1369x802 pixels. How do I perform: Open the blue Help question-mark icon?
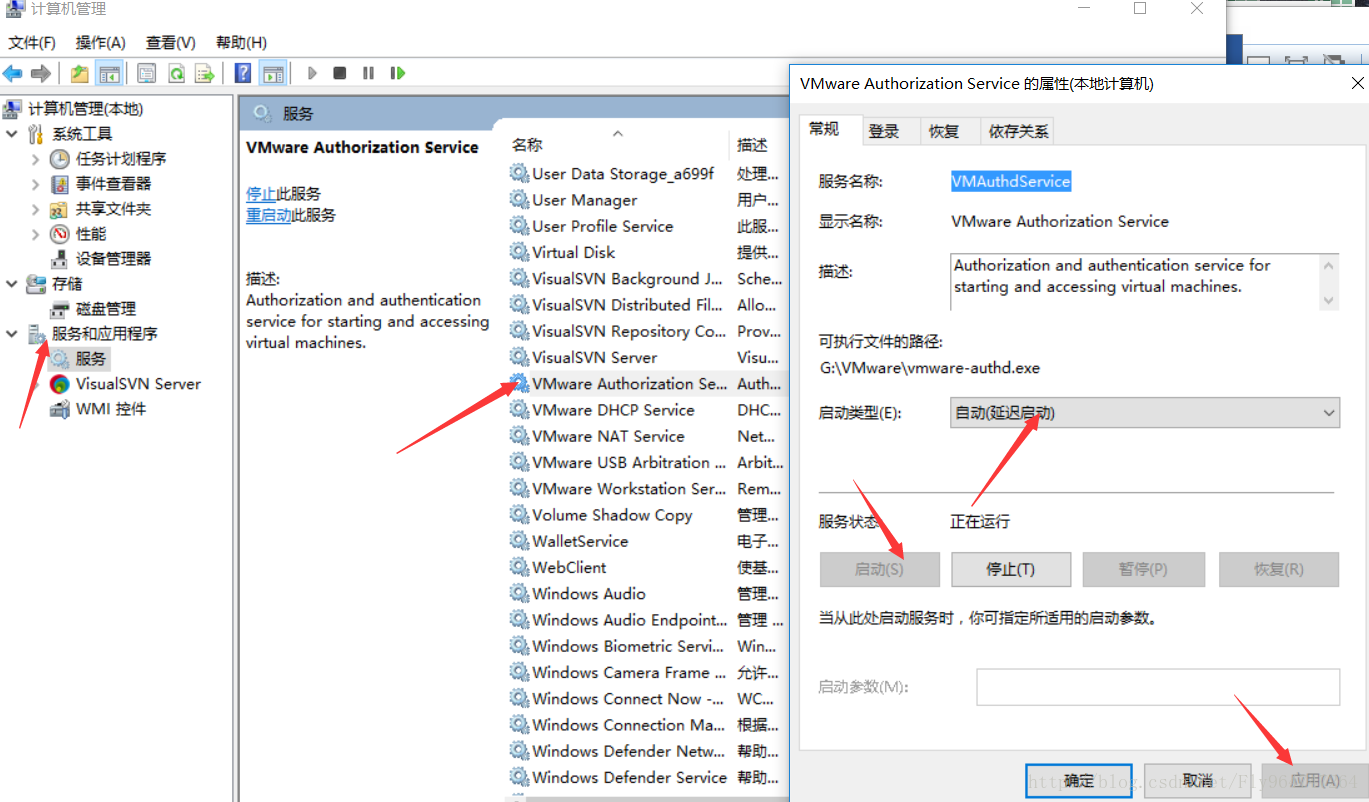click(243, 73)
